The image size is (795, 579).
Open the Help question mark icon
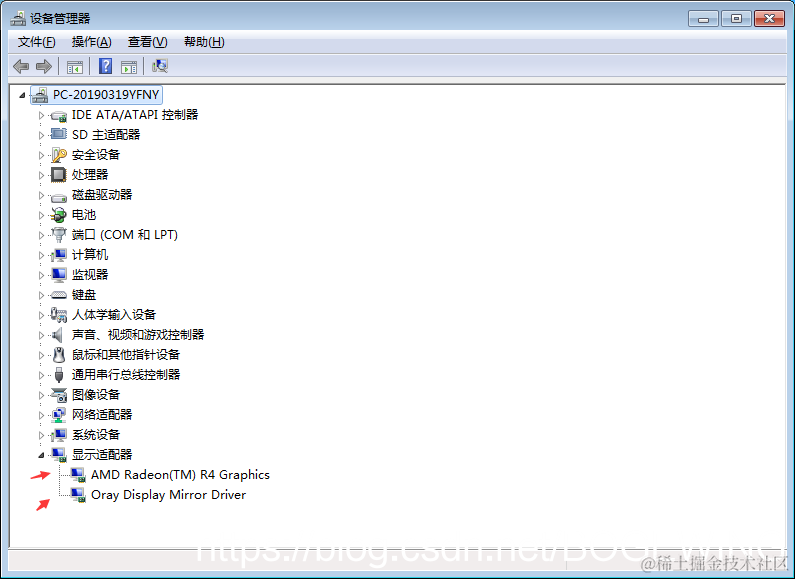(105, 66)
